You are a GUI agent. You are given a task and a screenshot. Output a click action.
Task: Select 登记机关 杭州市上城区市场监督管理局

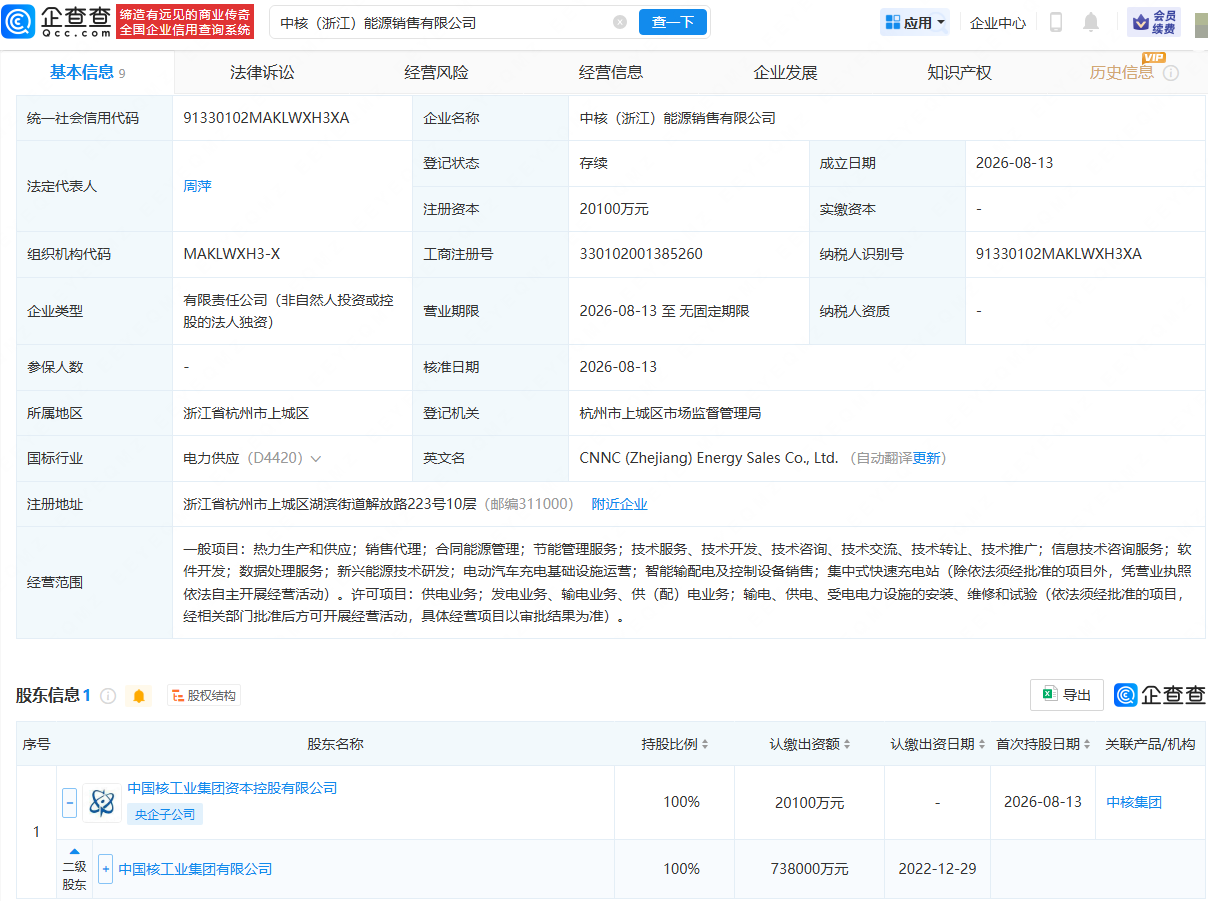[x=670, y=413]
